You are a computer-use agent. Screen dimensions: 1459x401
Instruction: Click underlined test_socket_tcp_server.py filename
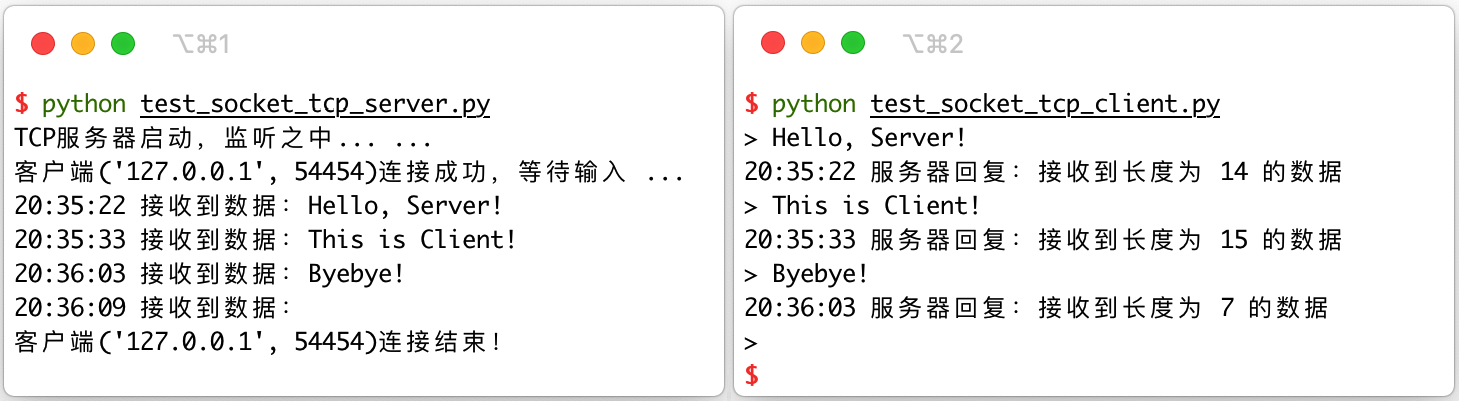click(x=315, y=104)
